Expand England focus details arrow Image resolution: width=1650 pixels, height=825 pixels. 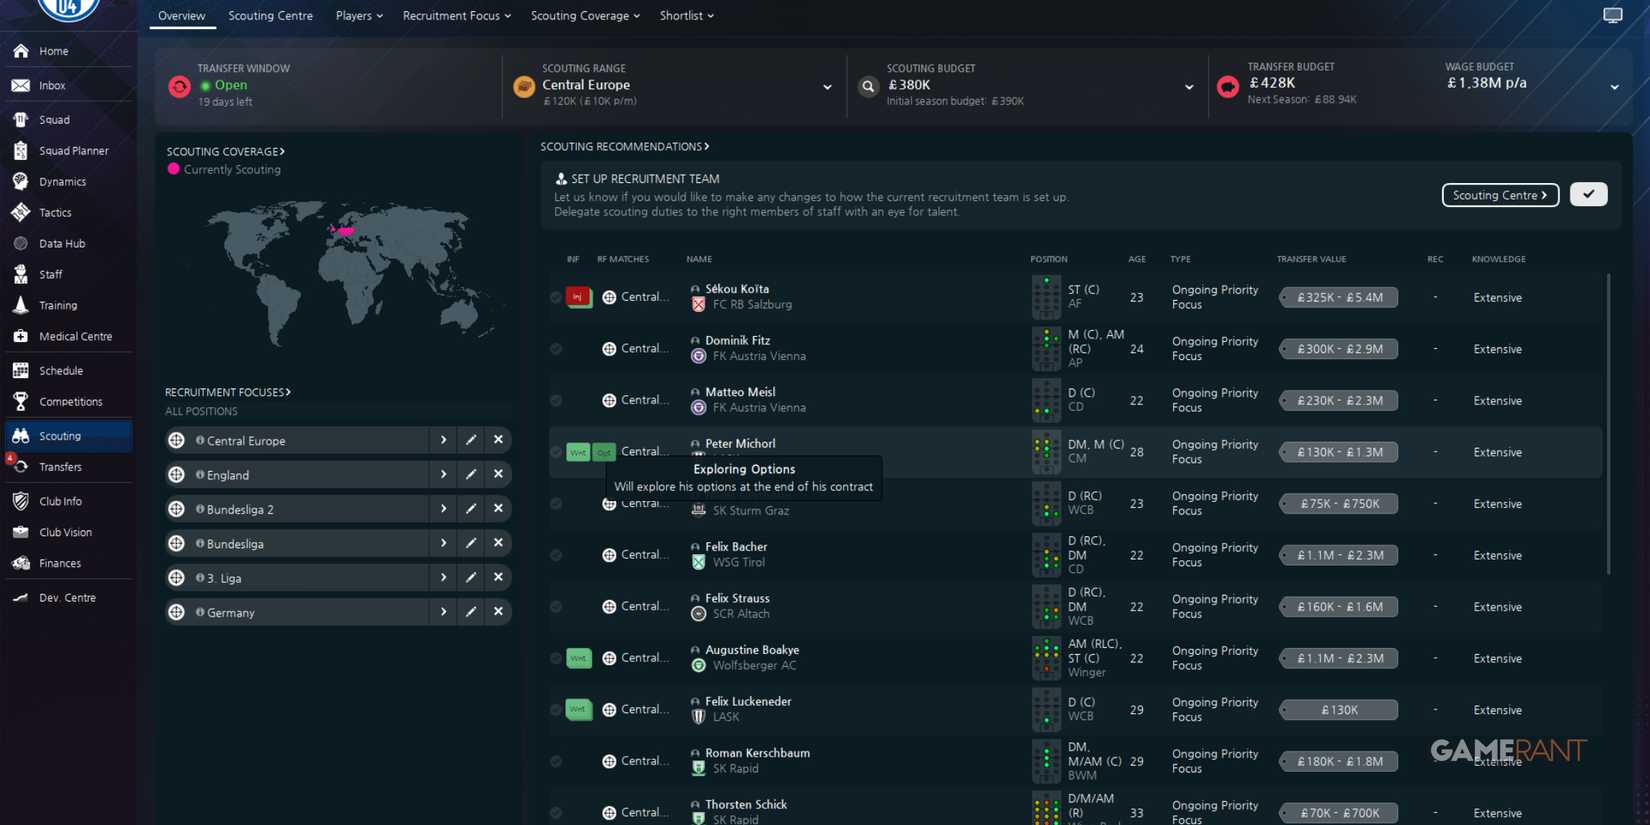[443, 474]
